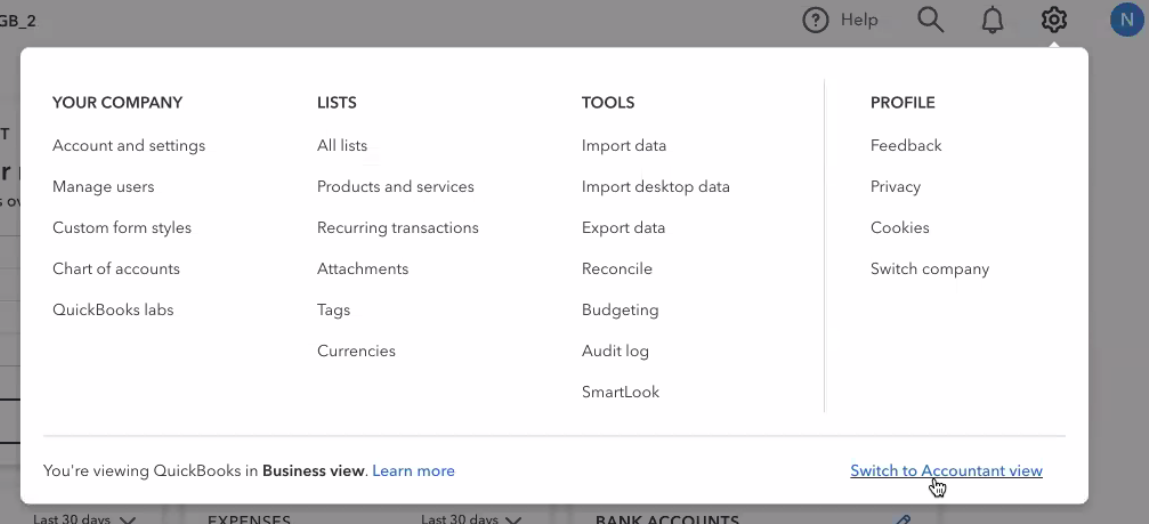The width and height of the screenshot is (1149, 524).
Task: Click the search magnifier icon
Action: 930,20
